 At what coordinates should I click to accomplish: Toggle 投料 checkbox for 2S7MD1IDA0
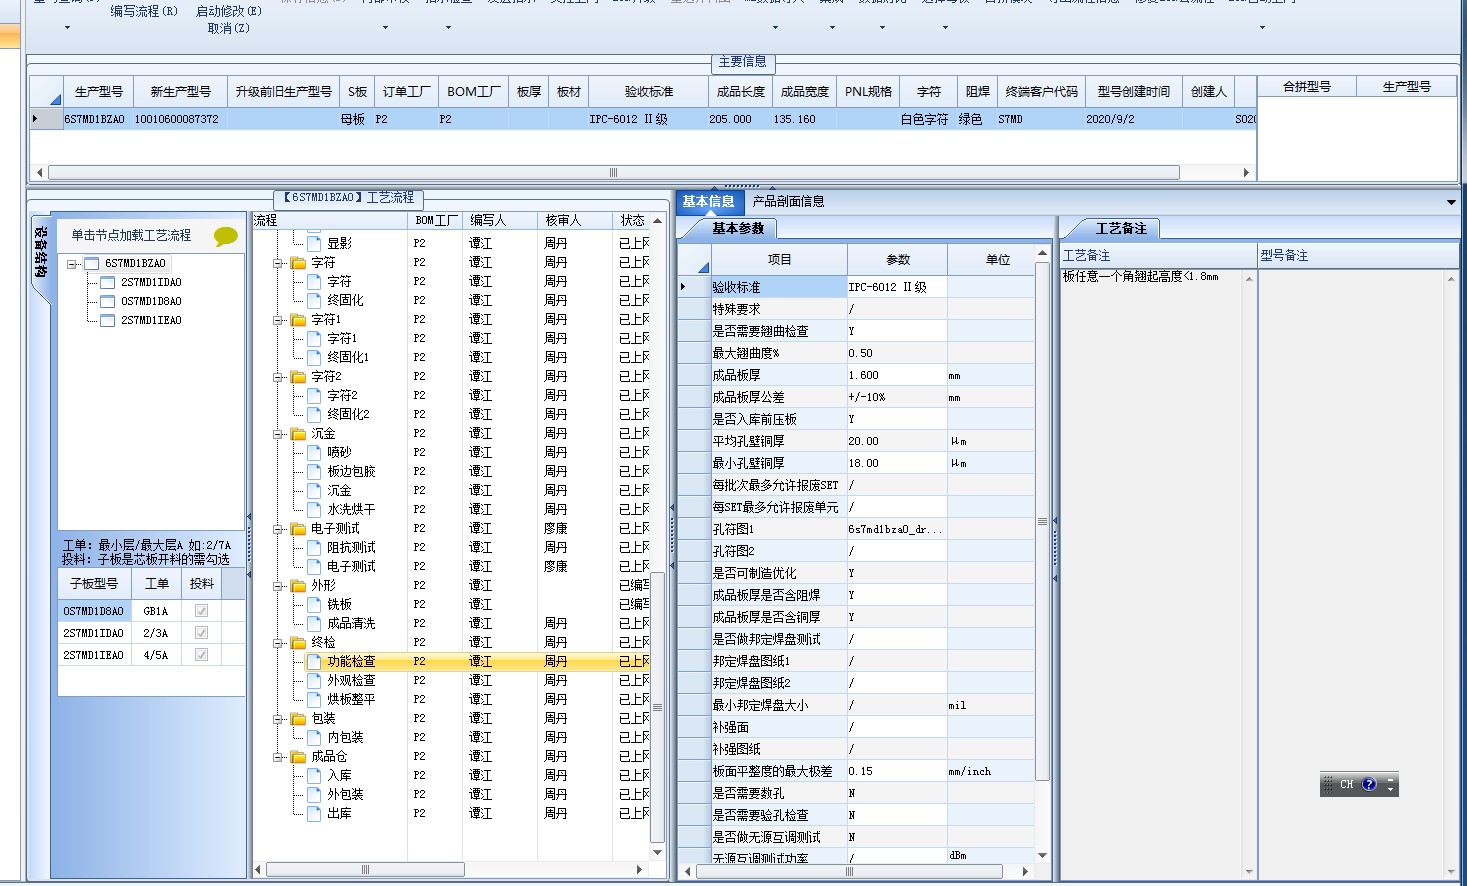click(x=201, y=633)
